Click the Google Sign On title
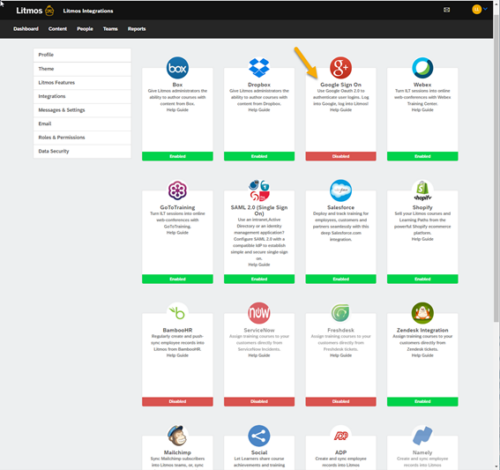 pos(341,85)
